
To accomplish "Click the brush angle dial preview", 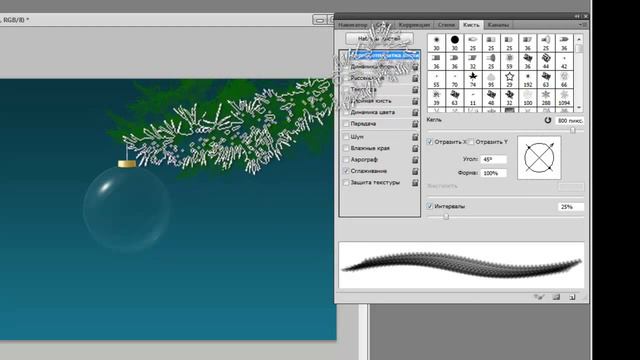I will (x=539, y=158).
